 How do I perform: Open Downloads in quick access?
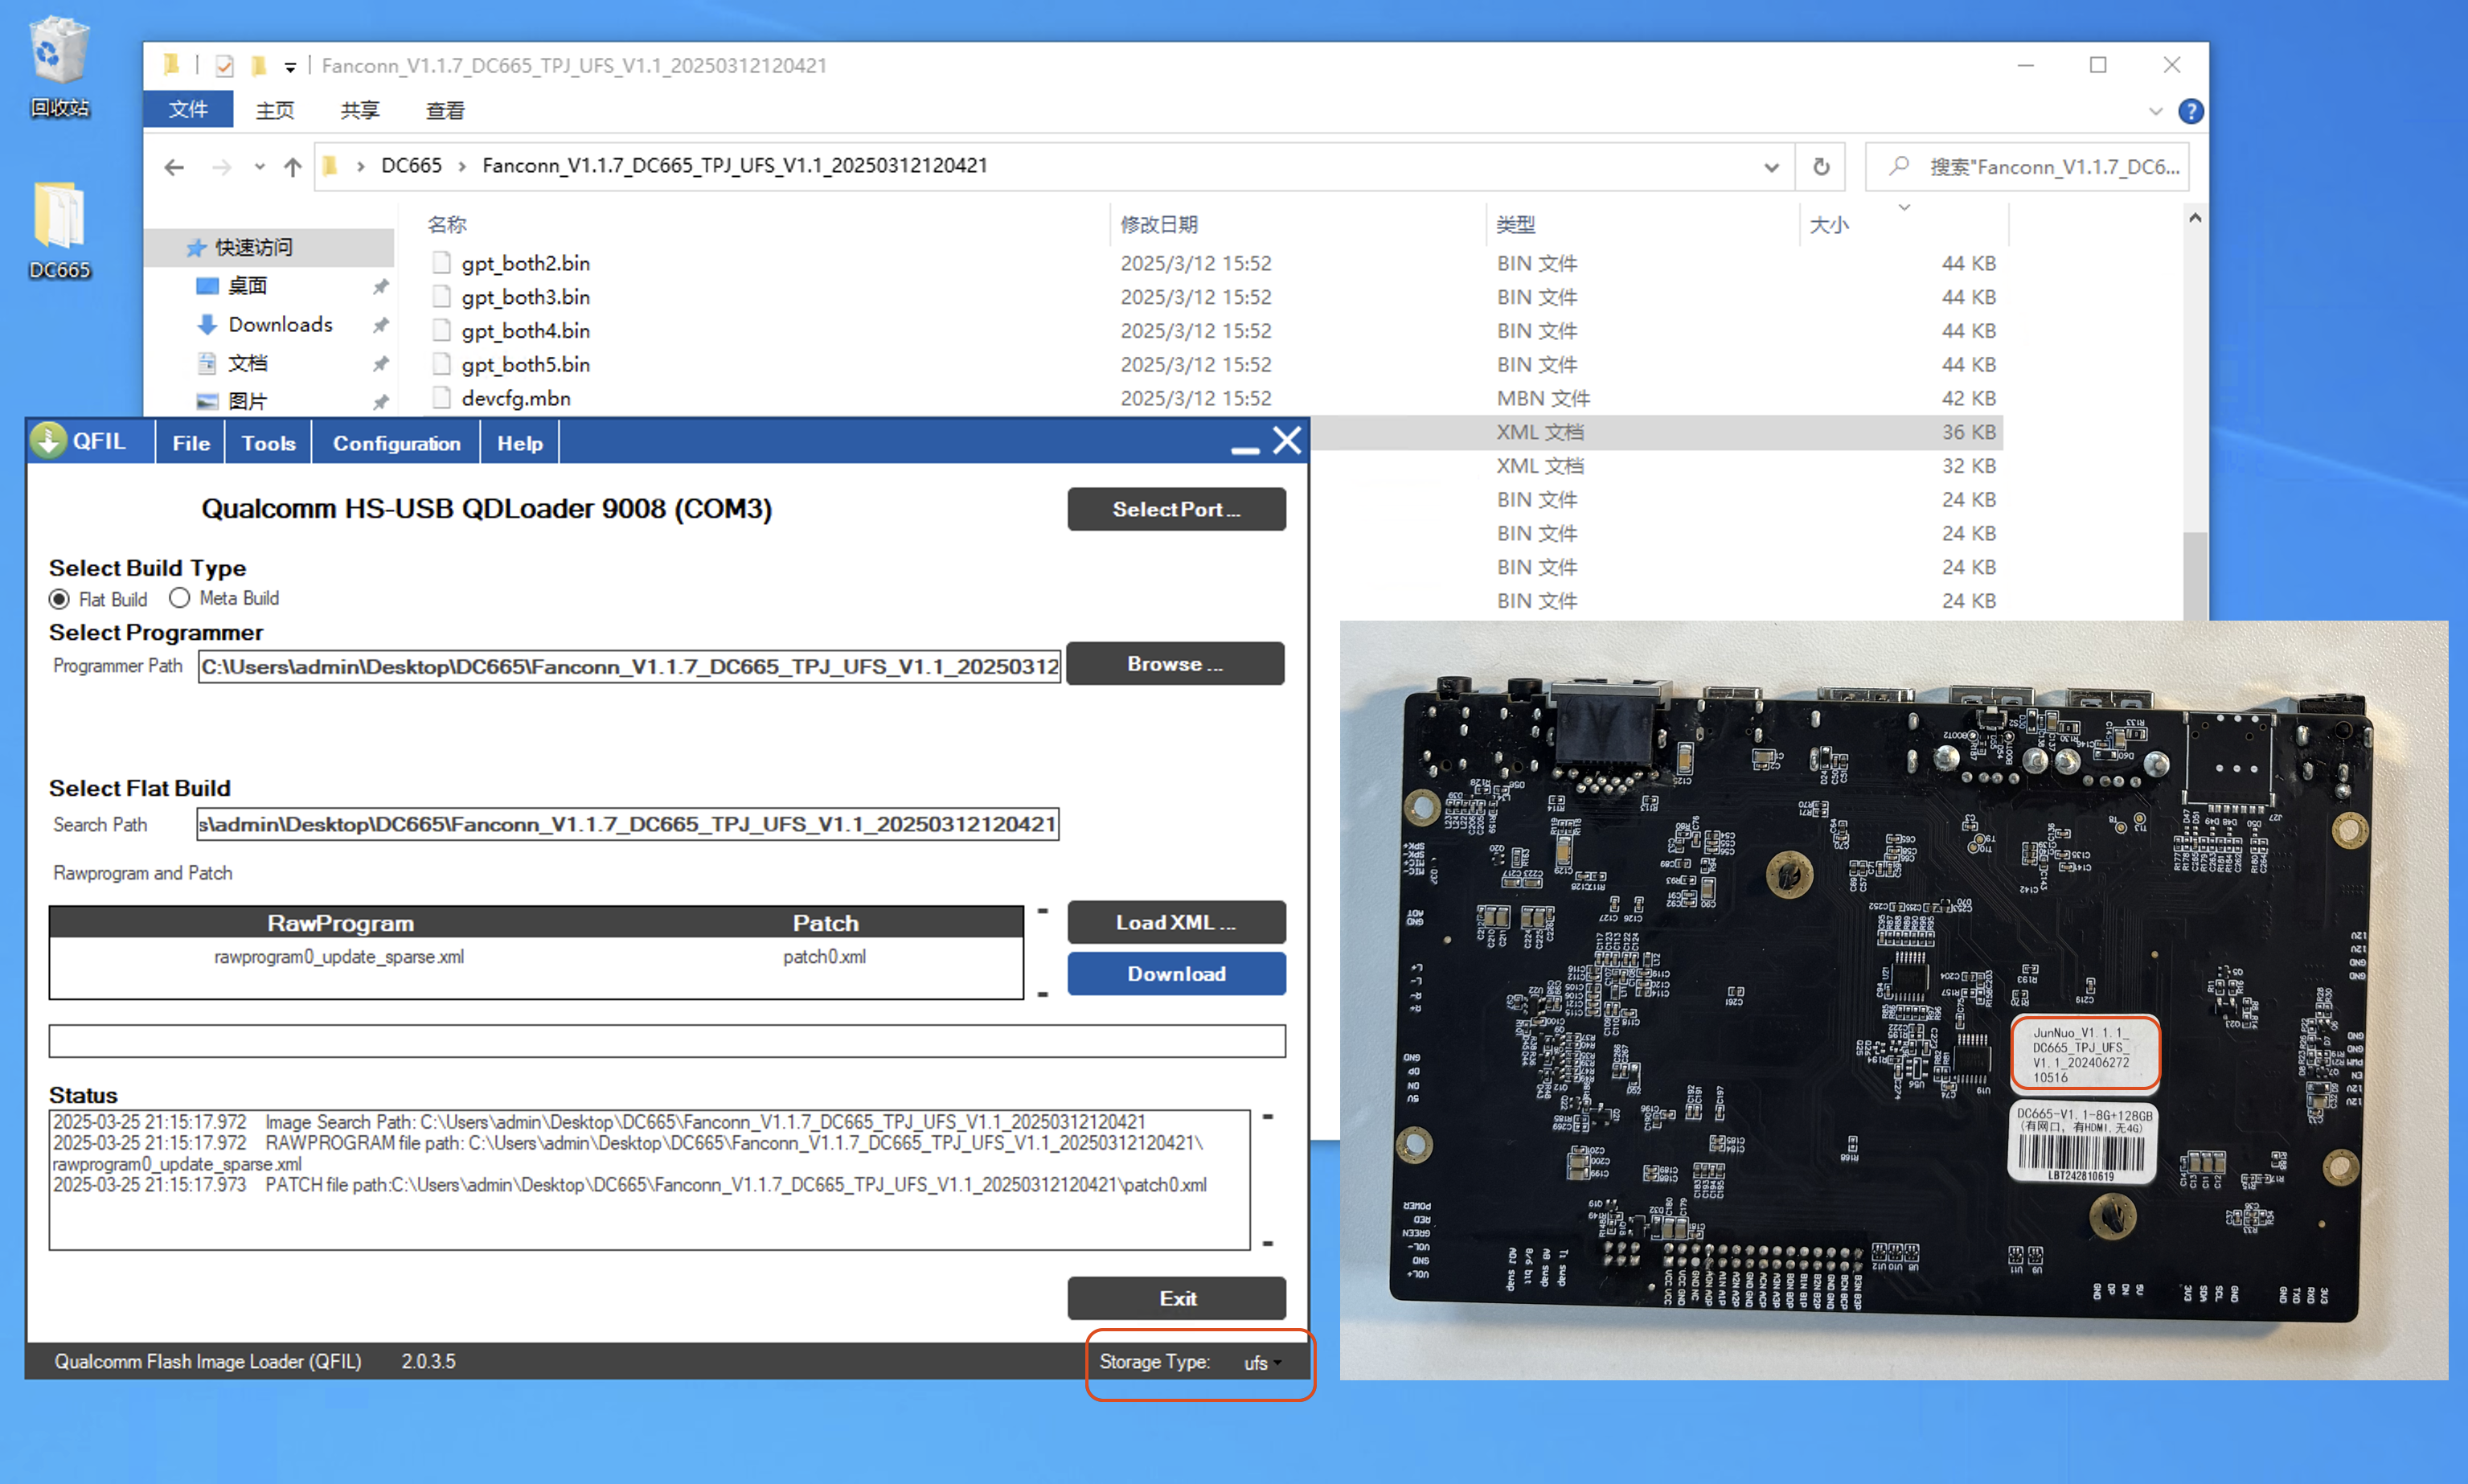[x=280, y=325]
